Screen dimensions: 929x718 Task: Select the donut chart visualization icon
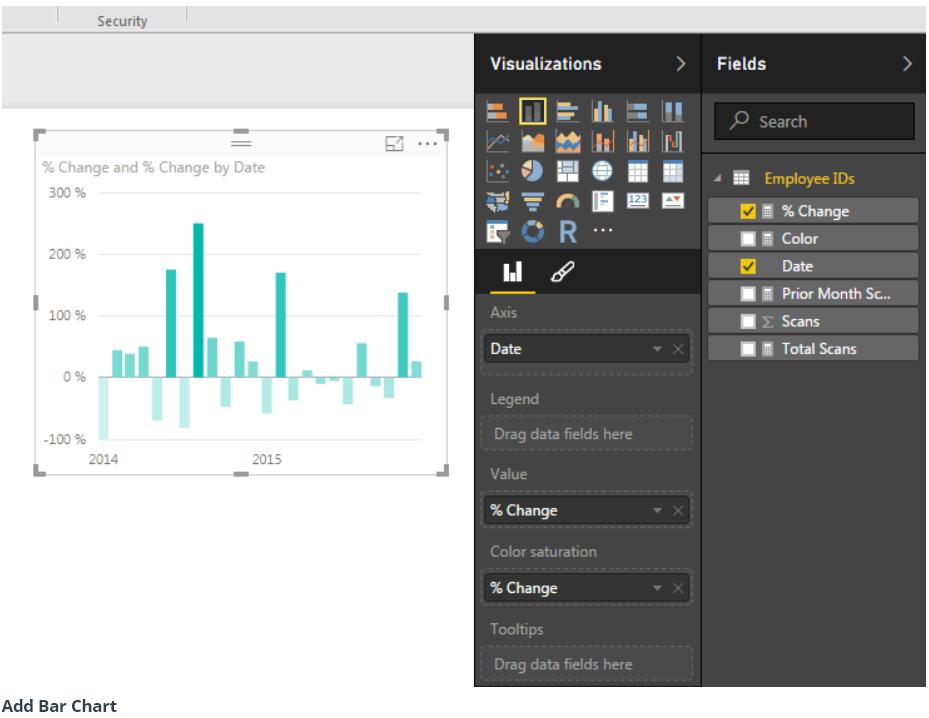(532, 232)
